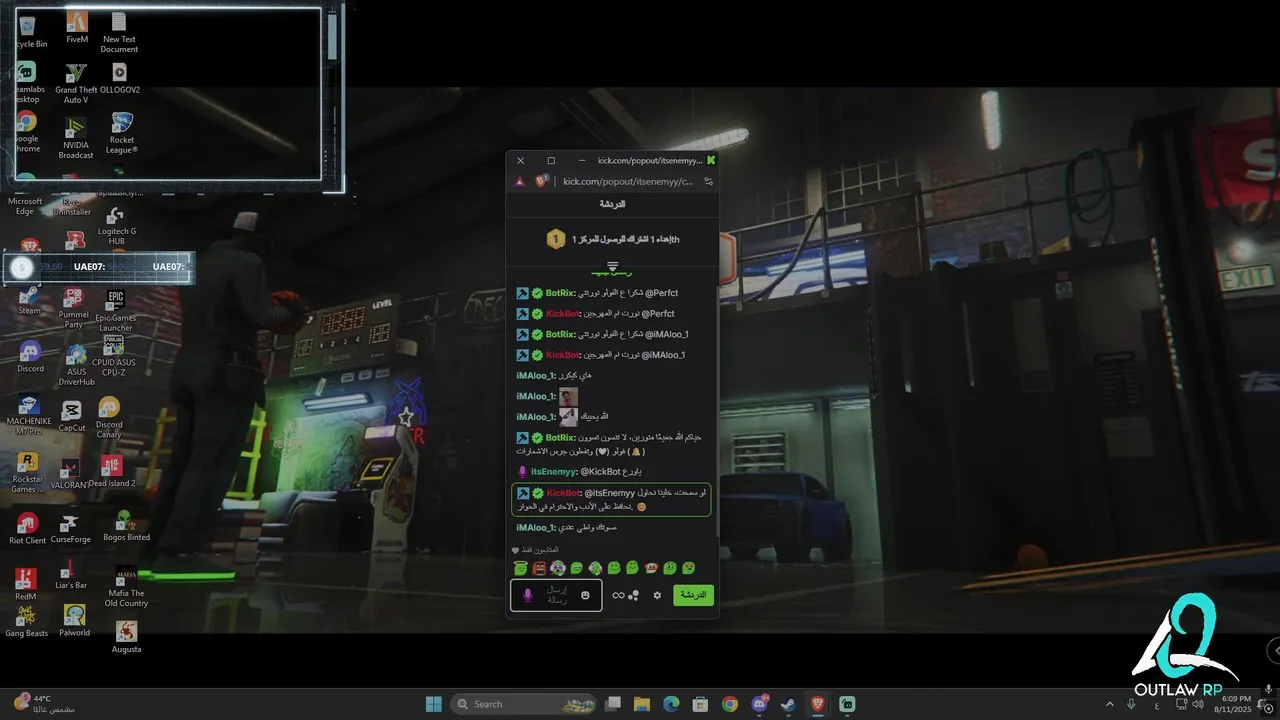
Task: Open the Discord desktop shortcut
Action: (x=30, y=357)
